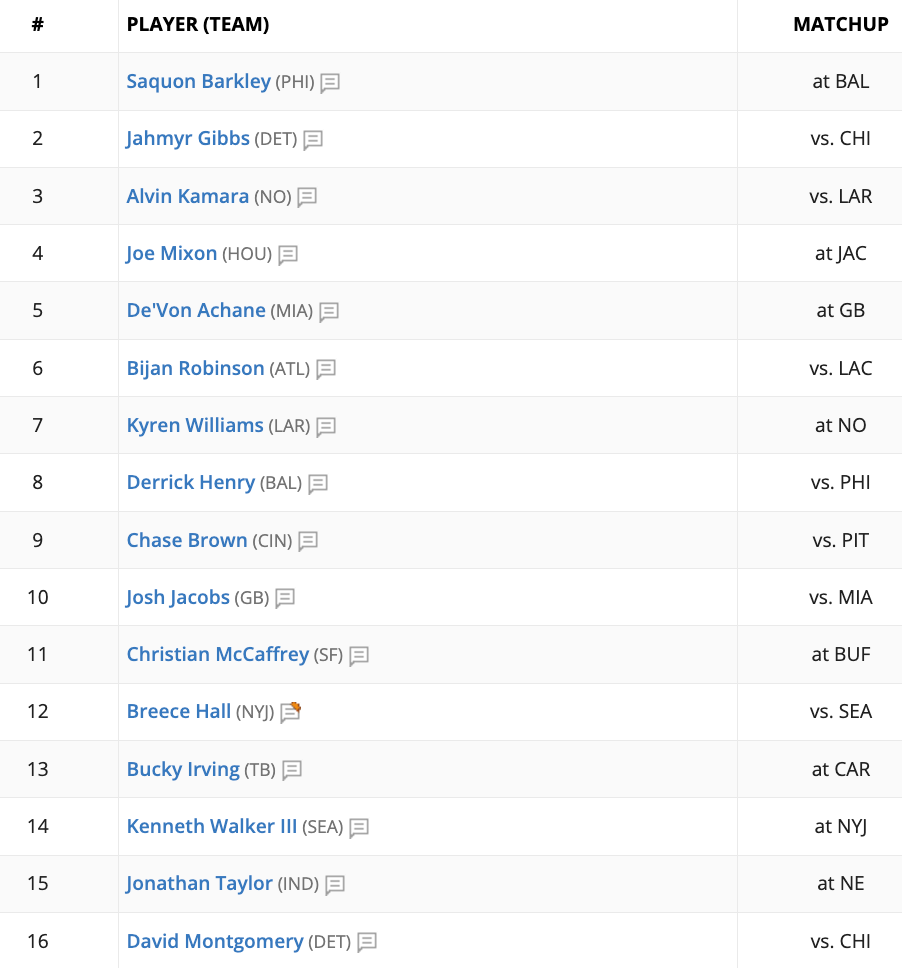Select Kenneth Walker III link
This screenshot has width=902, height=968.
(212, 827)
